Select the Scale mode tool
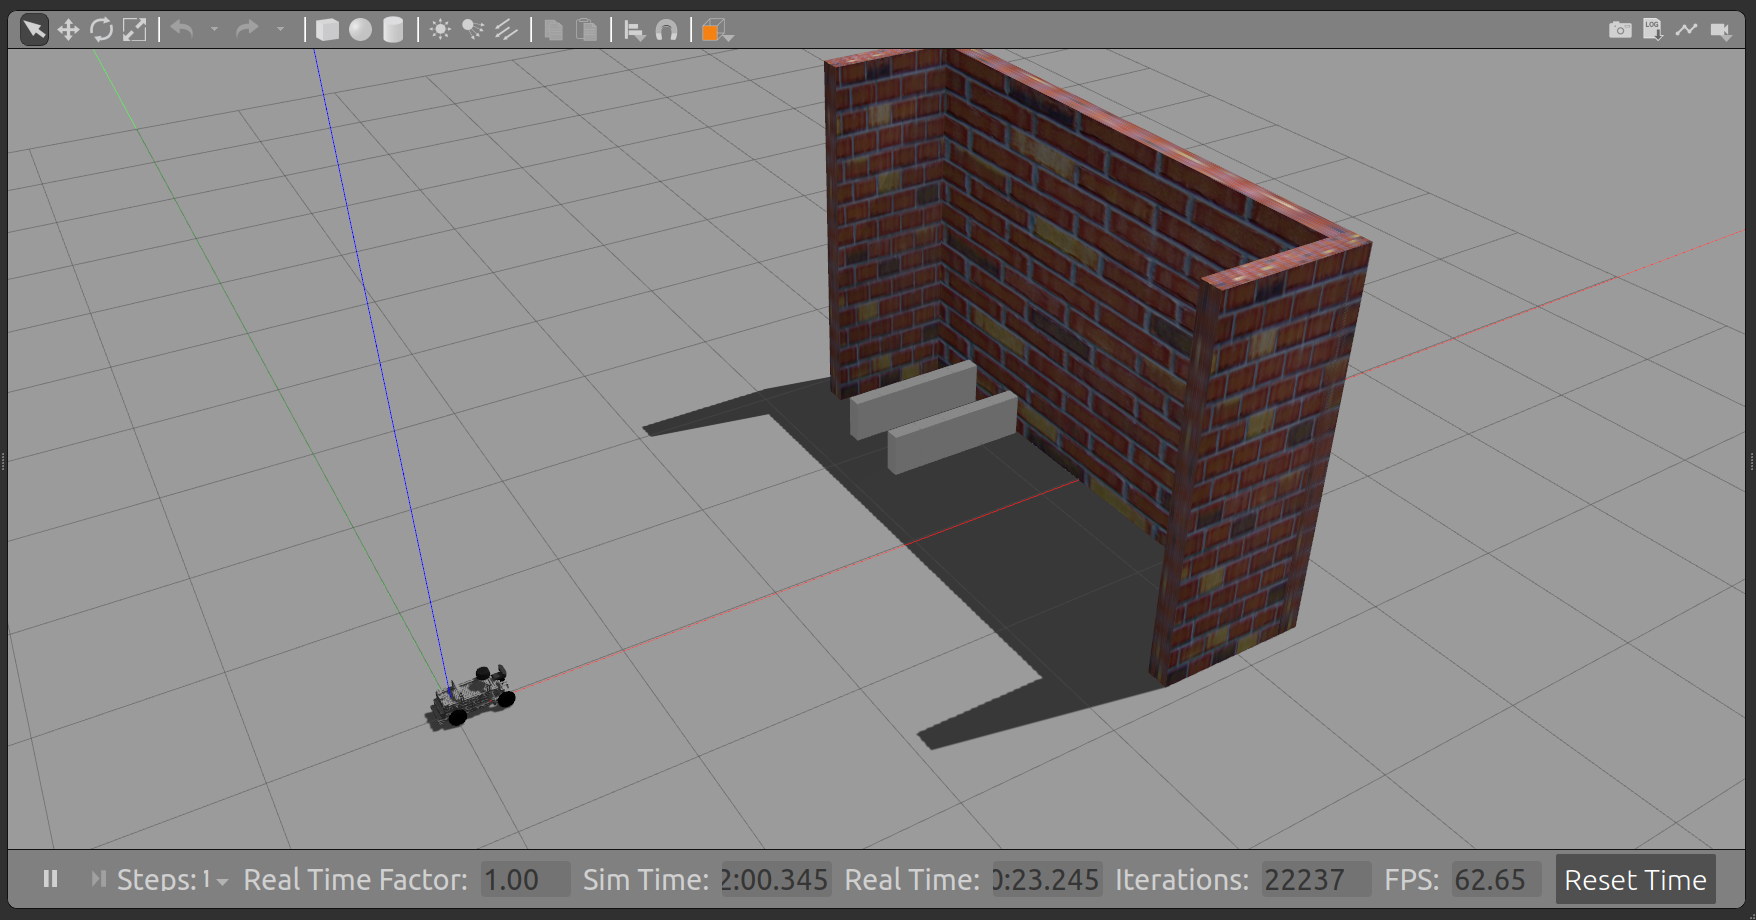The height and width of the screenshot is (920, 1756). click(x=135, y=30)
